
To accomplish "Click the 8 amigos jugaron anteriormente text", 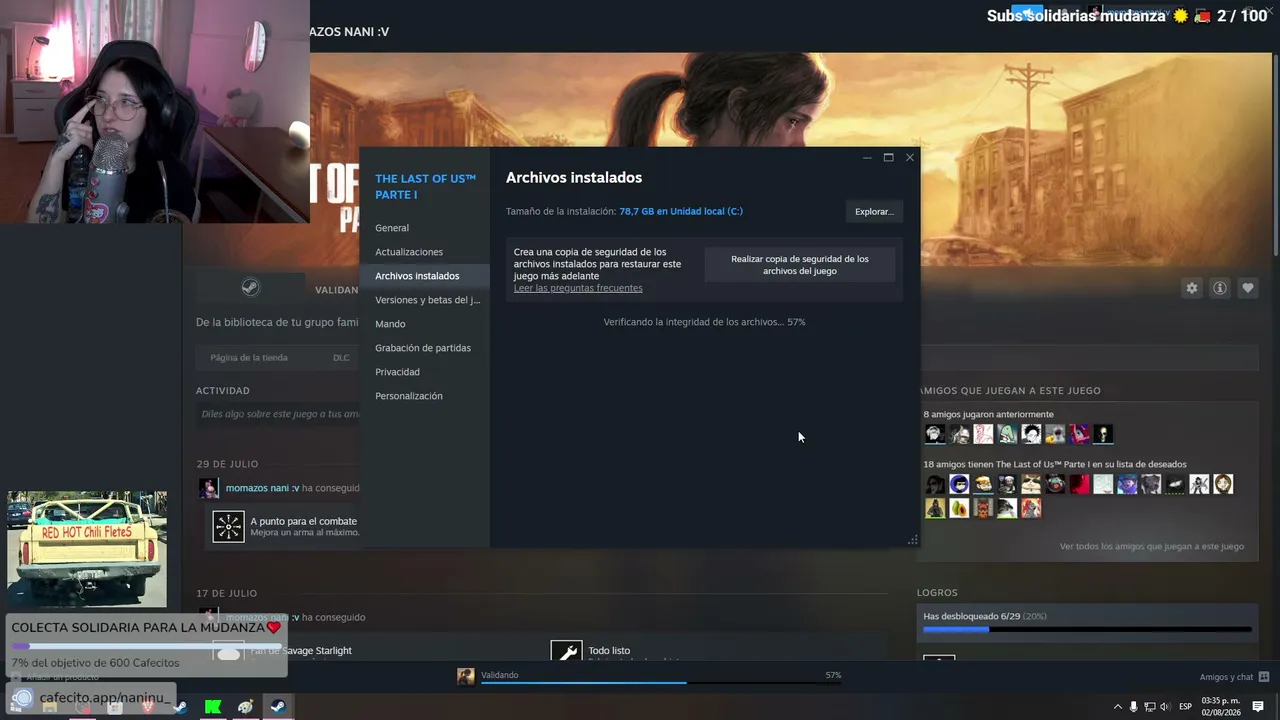I will click(988, 414).
